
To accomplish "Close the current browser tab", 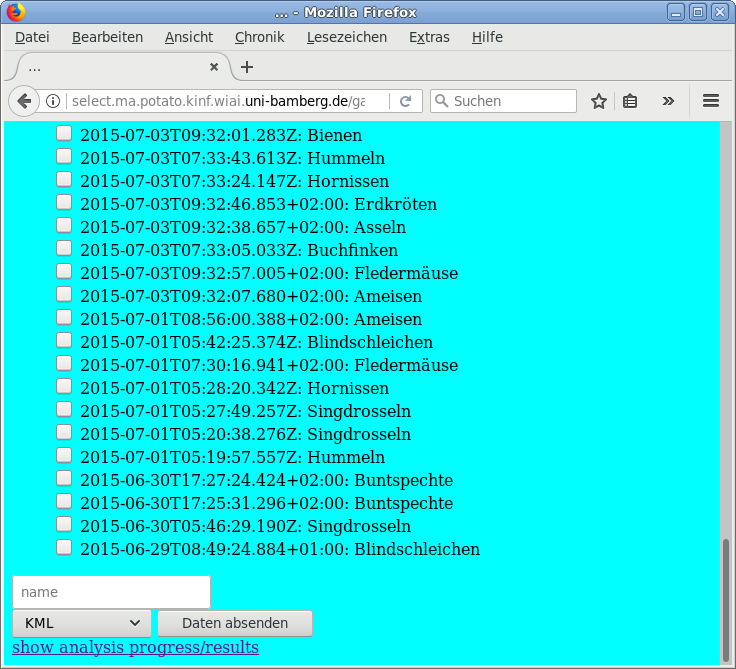I will point(213,67).
